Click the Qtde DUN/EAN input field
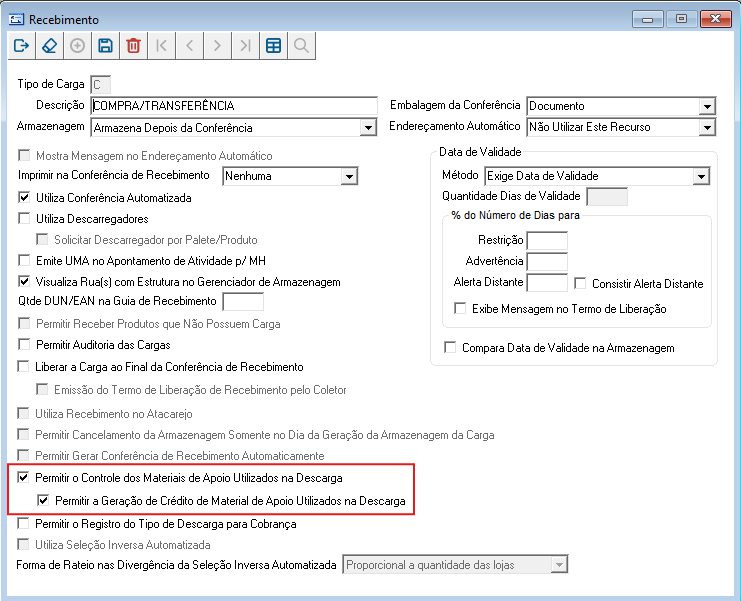741x601 pixels. 243,301
